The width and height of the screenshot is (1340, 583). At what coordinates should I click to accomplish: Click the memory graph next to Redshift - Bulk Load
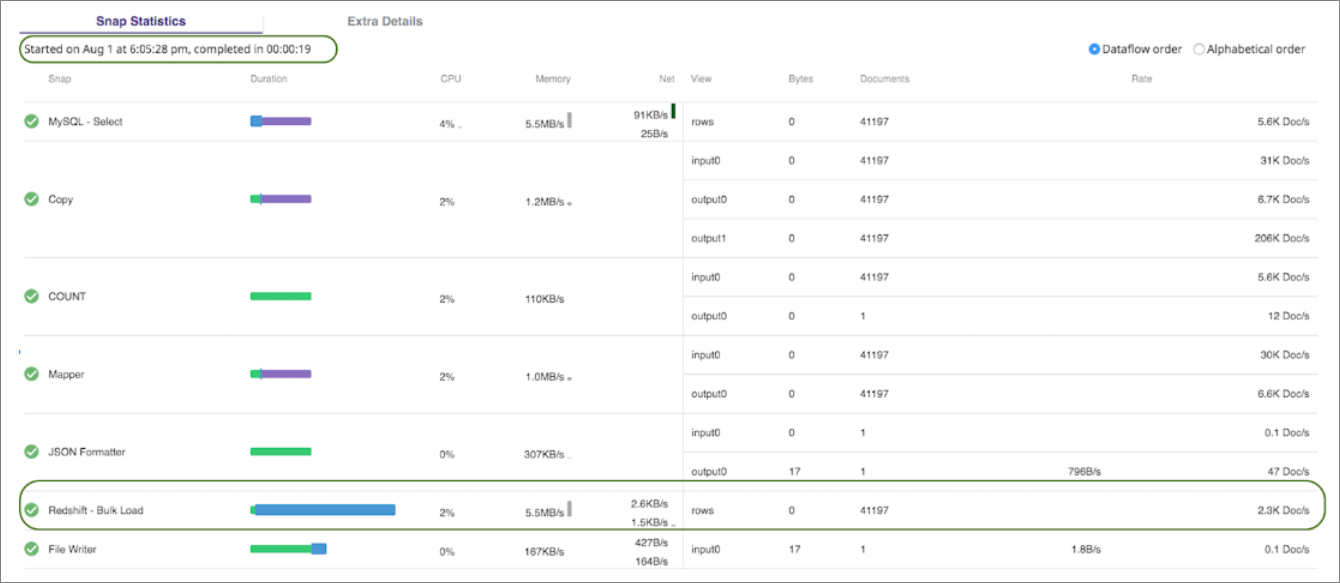click(x=570, y=509)
